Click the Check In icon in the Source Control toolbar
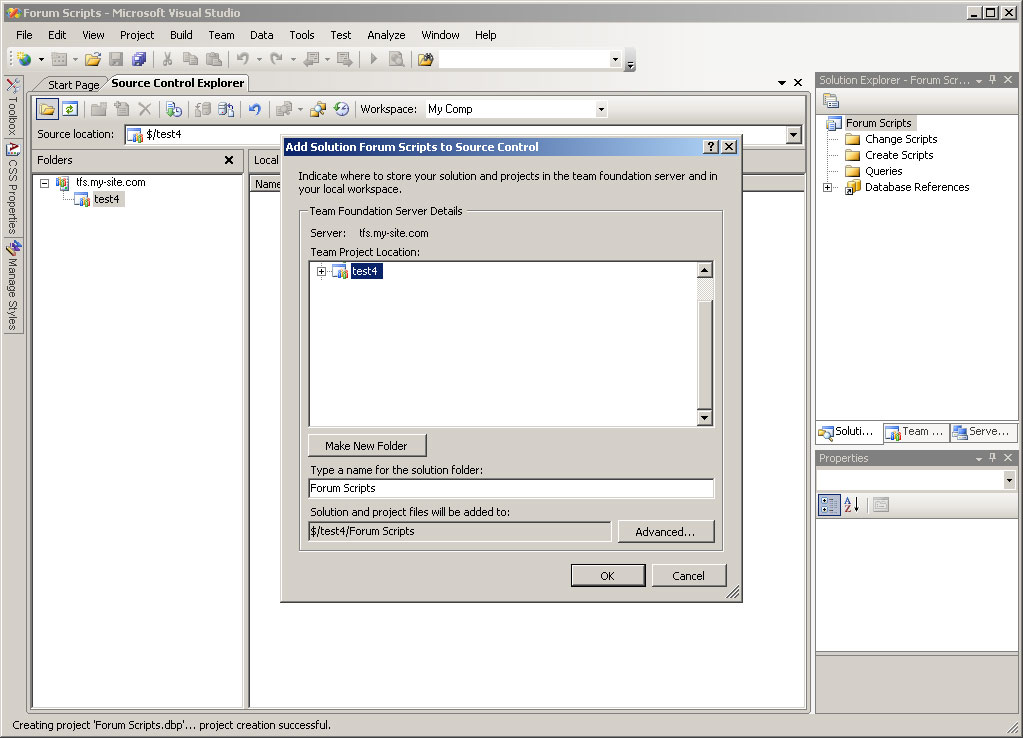 coord(226,109)
